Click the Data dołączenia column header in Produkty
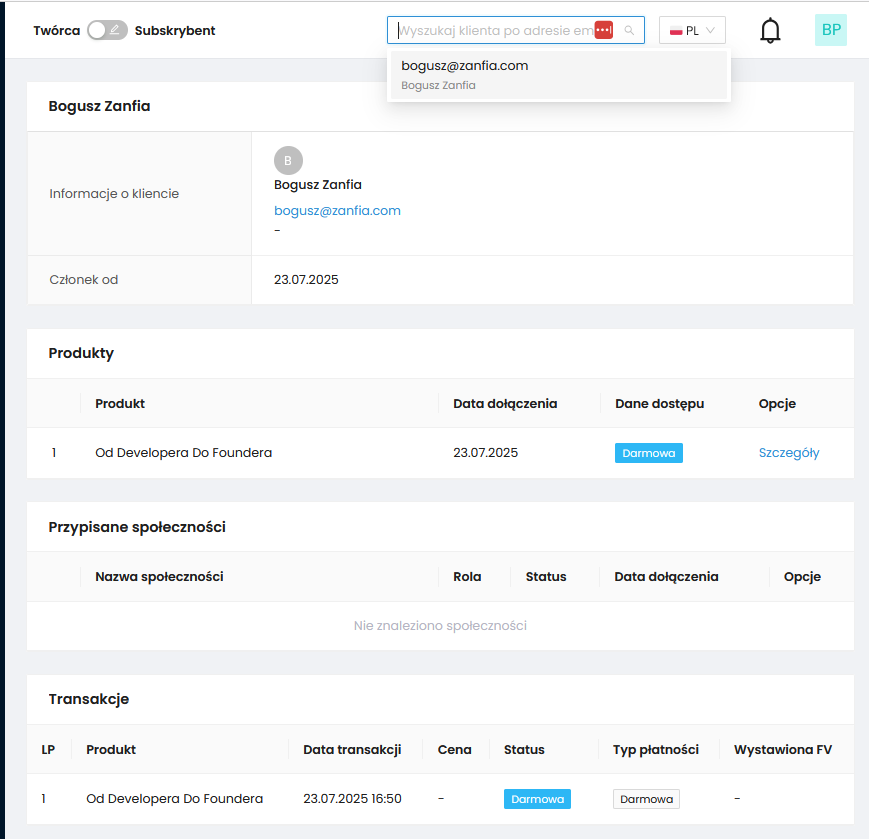 505,404
